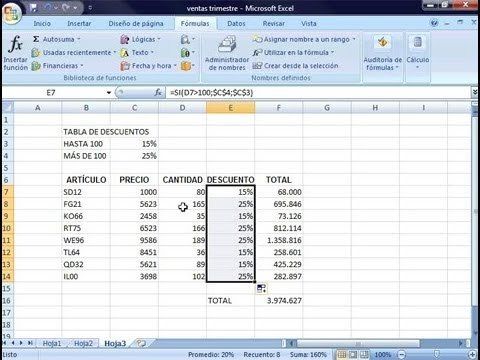480x360 pixels.
Task: Open the Name Box dropdown arrow
Action: click(x=109, y=93)
